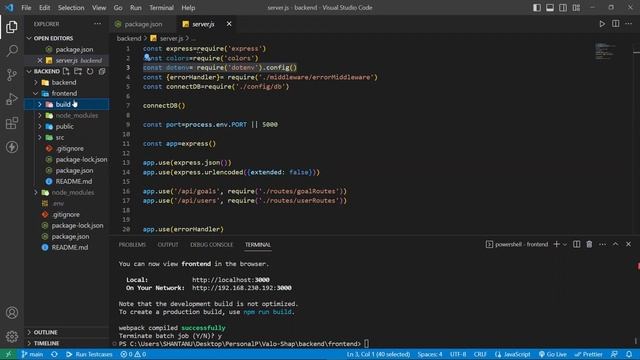Open terminal launch profile dropdown arrow

tap(565, 244)
